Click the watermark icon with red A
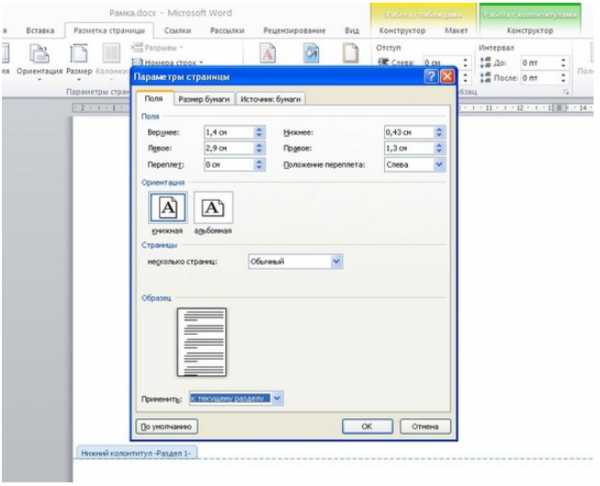 click(x=268, y=54)
